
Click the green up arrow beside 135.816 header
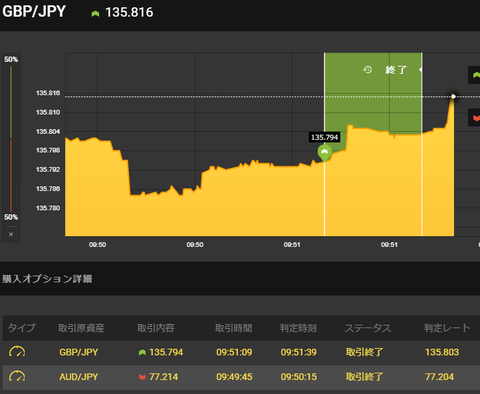[95, 14]
